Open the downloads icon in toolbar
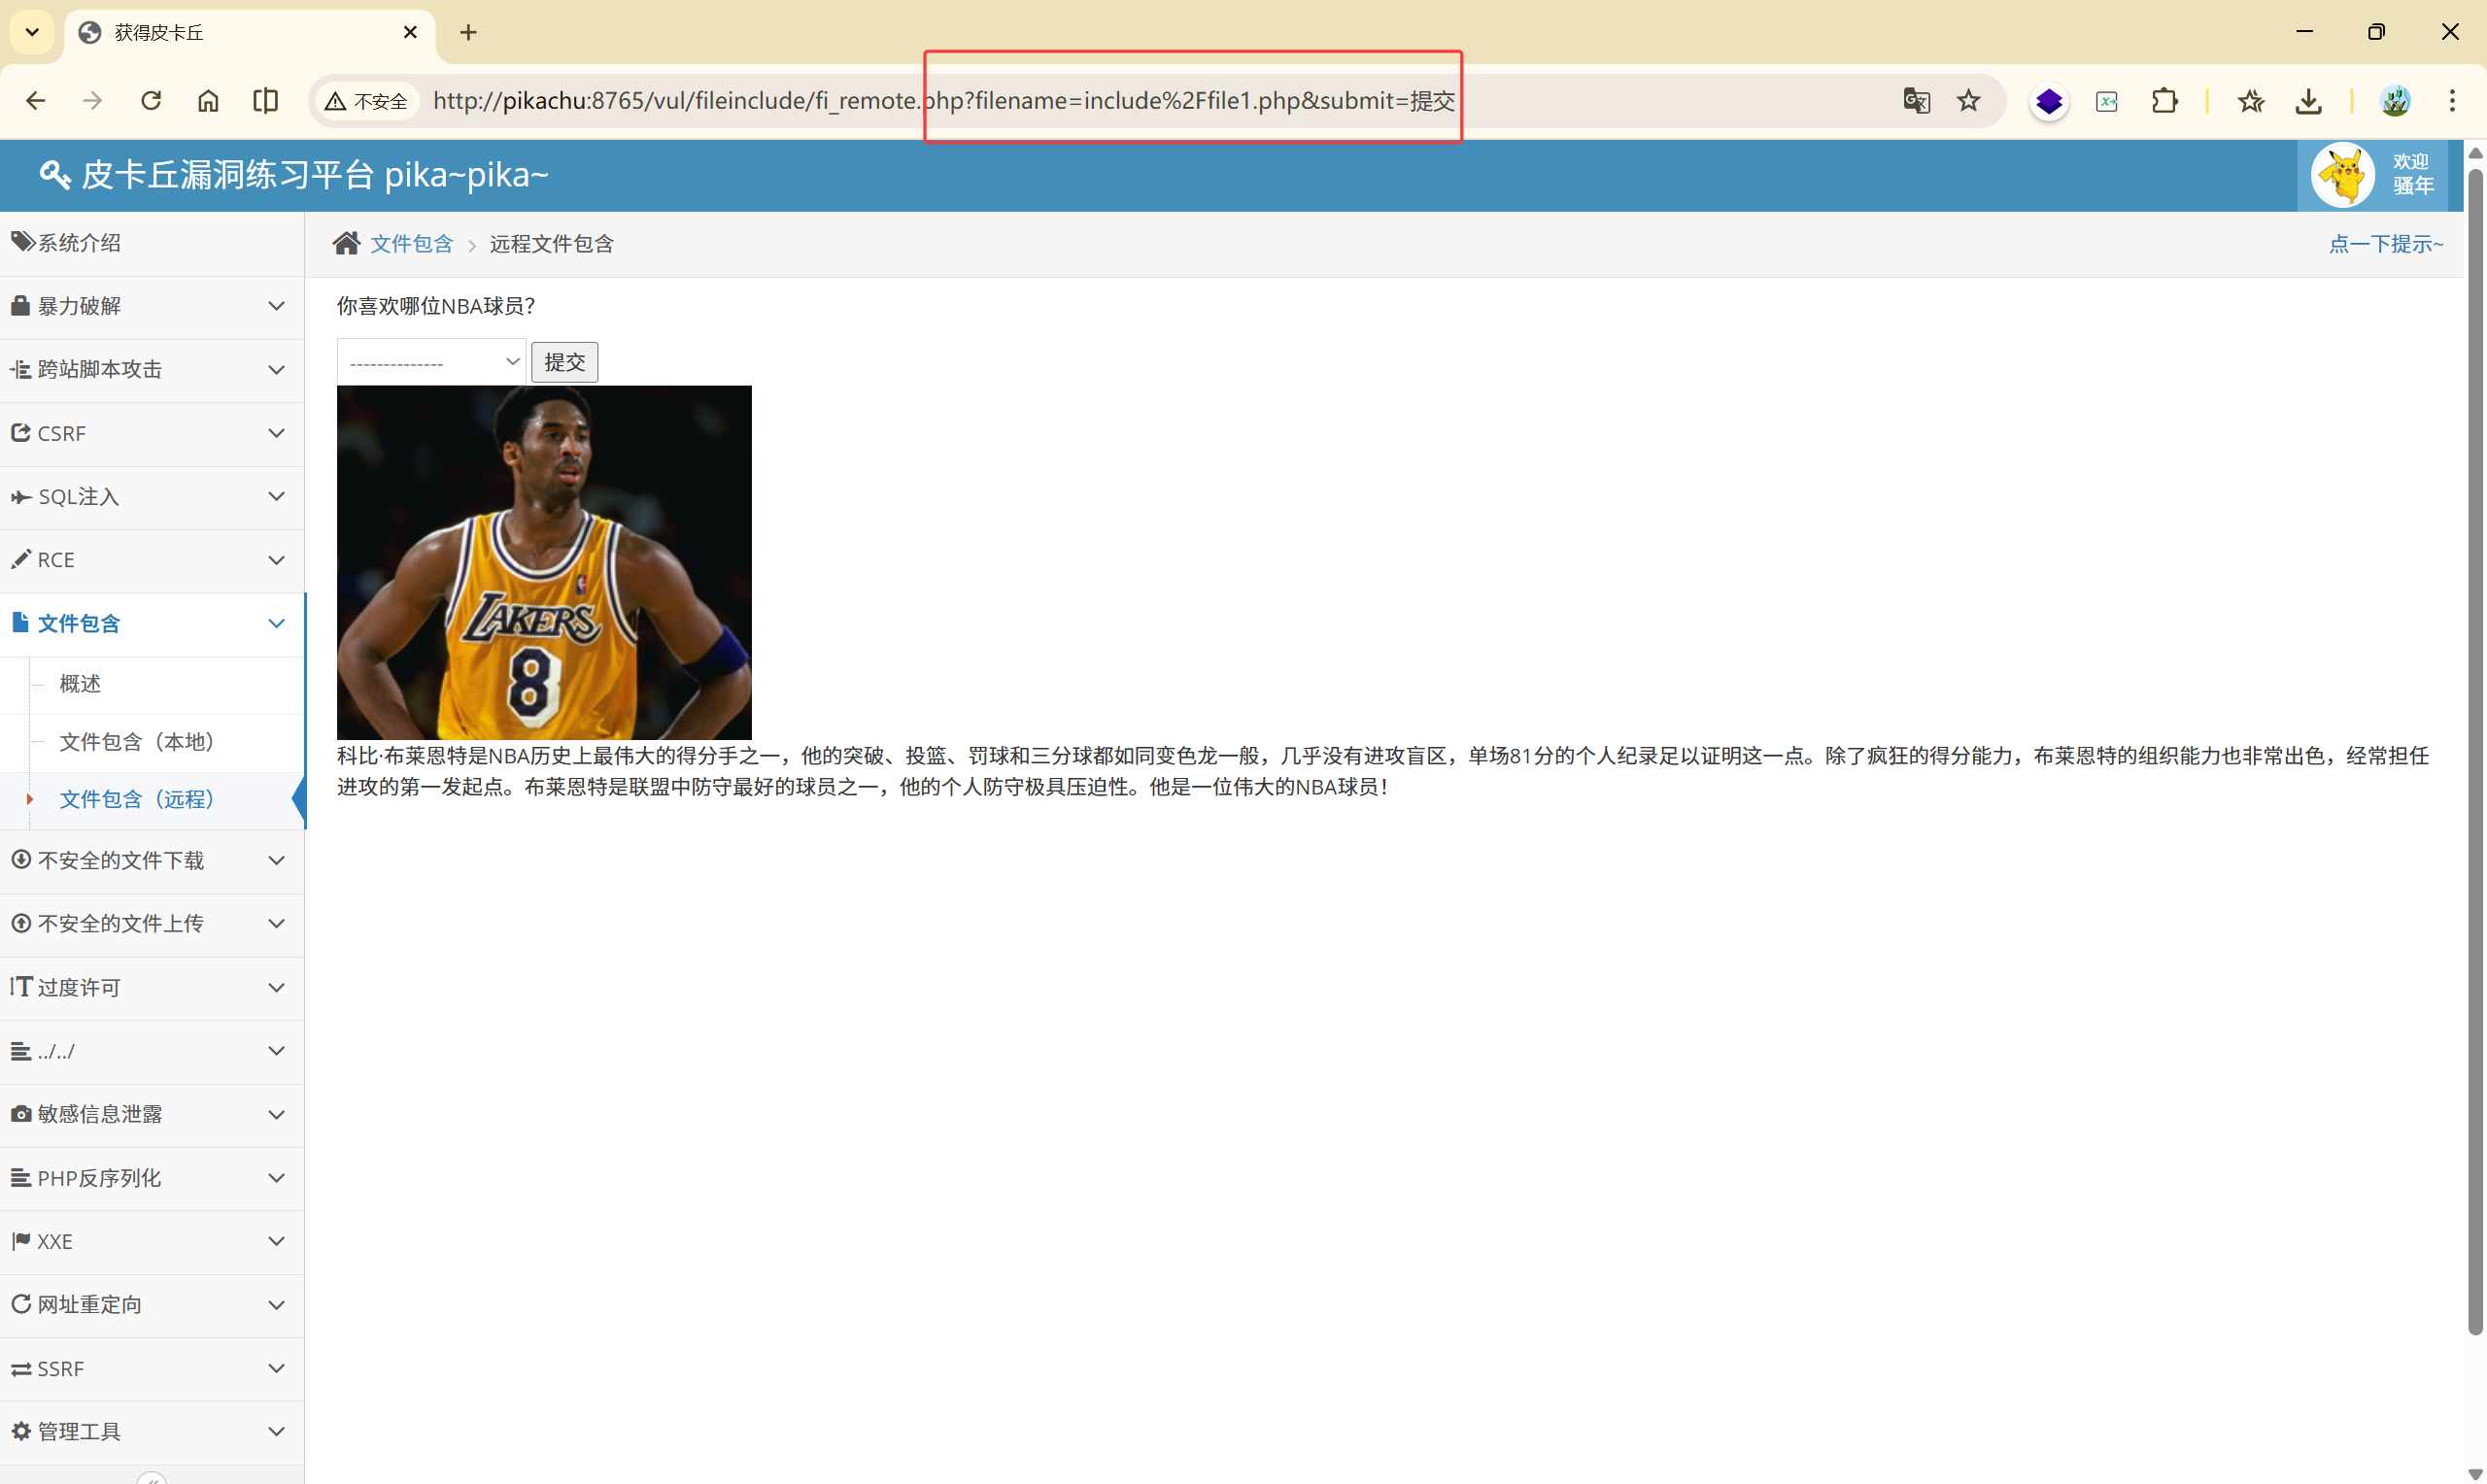Viewport: 2487px width, 1484px height. [x=2308, y=101]
